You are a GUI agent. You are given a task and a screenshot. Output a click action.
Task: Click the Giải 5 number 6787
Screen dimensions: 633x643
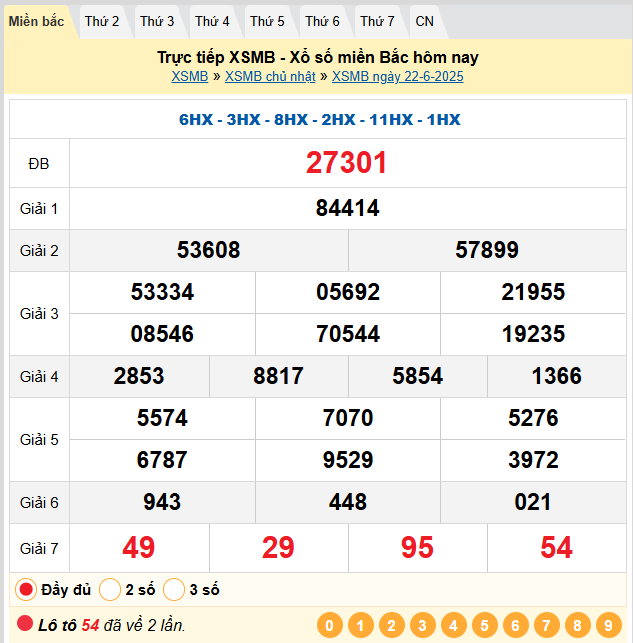162,460
